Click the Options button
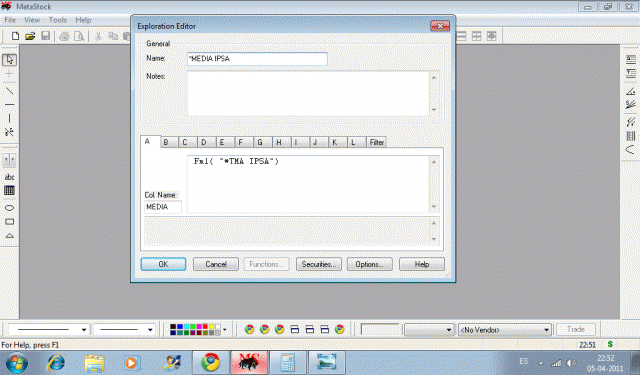The image size is (640, 375). click(x=369, y=264)
